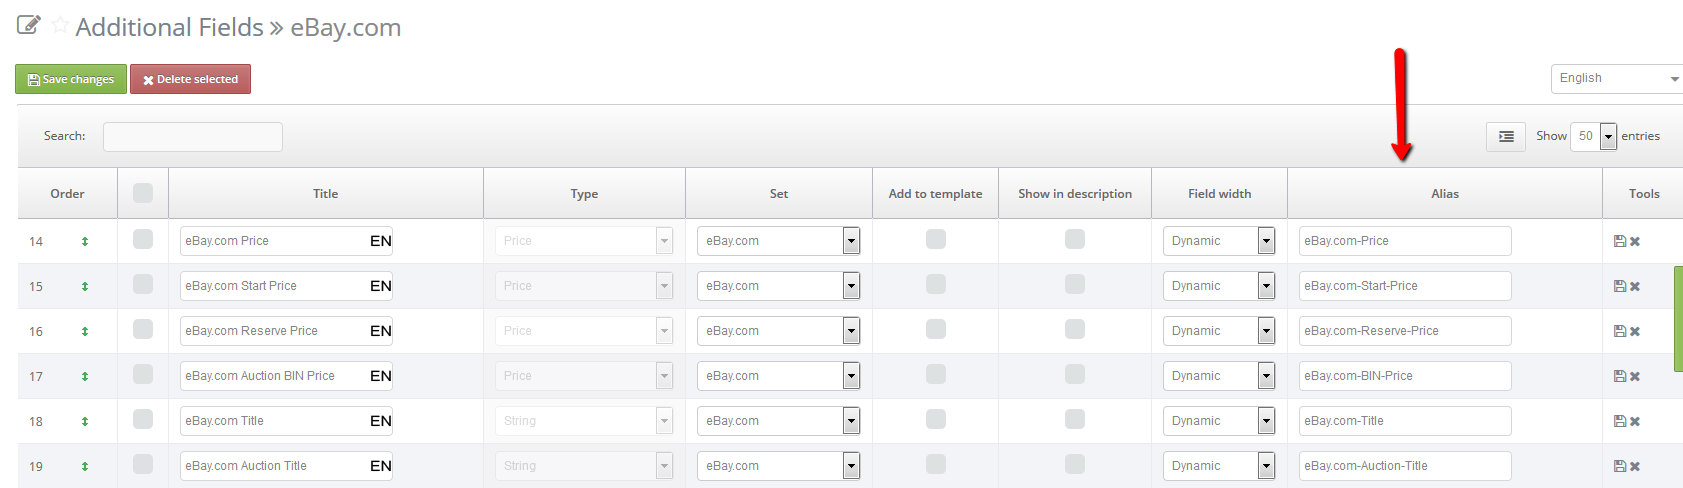Select the checkbox for row 15
The height and width of the screenshot is (488, 1683).
point(143,284)
